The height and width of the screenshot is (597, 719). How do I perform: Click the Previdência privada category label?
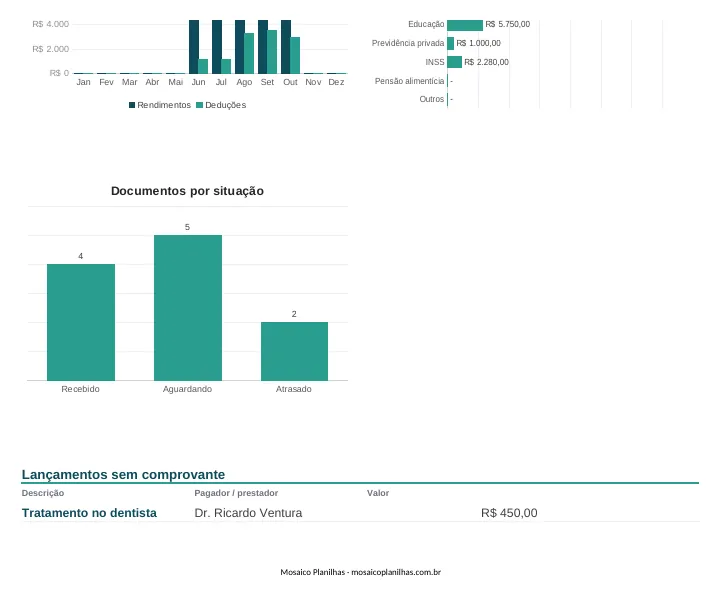pyautogui.click(x=408, y=43)
